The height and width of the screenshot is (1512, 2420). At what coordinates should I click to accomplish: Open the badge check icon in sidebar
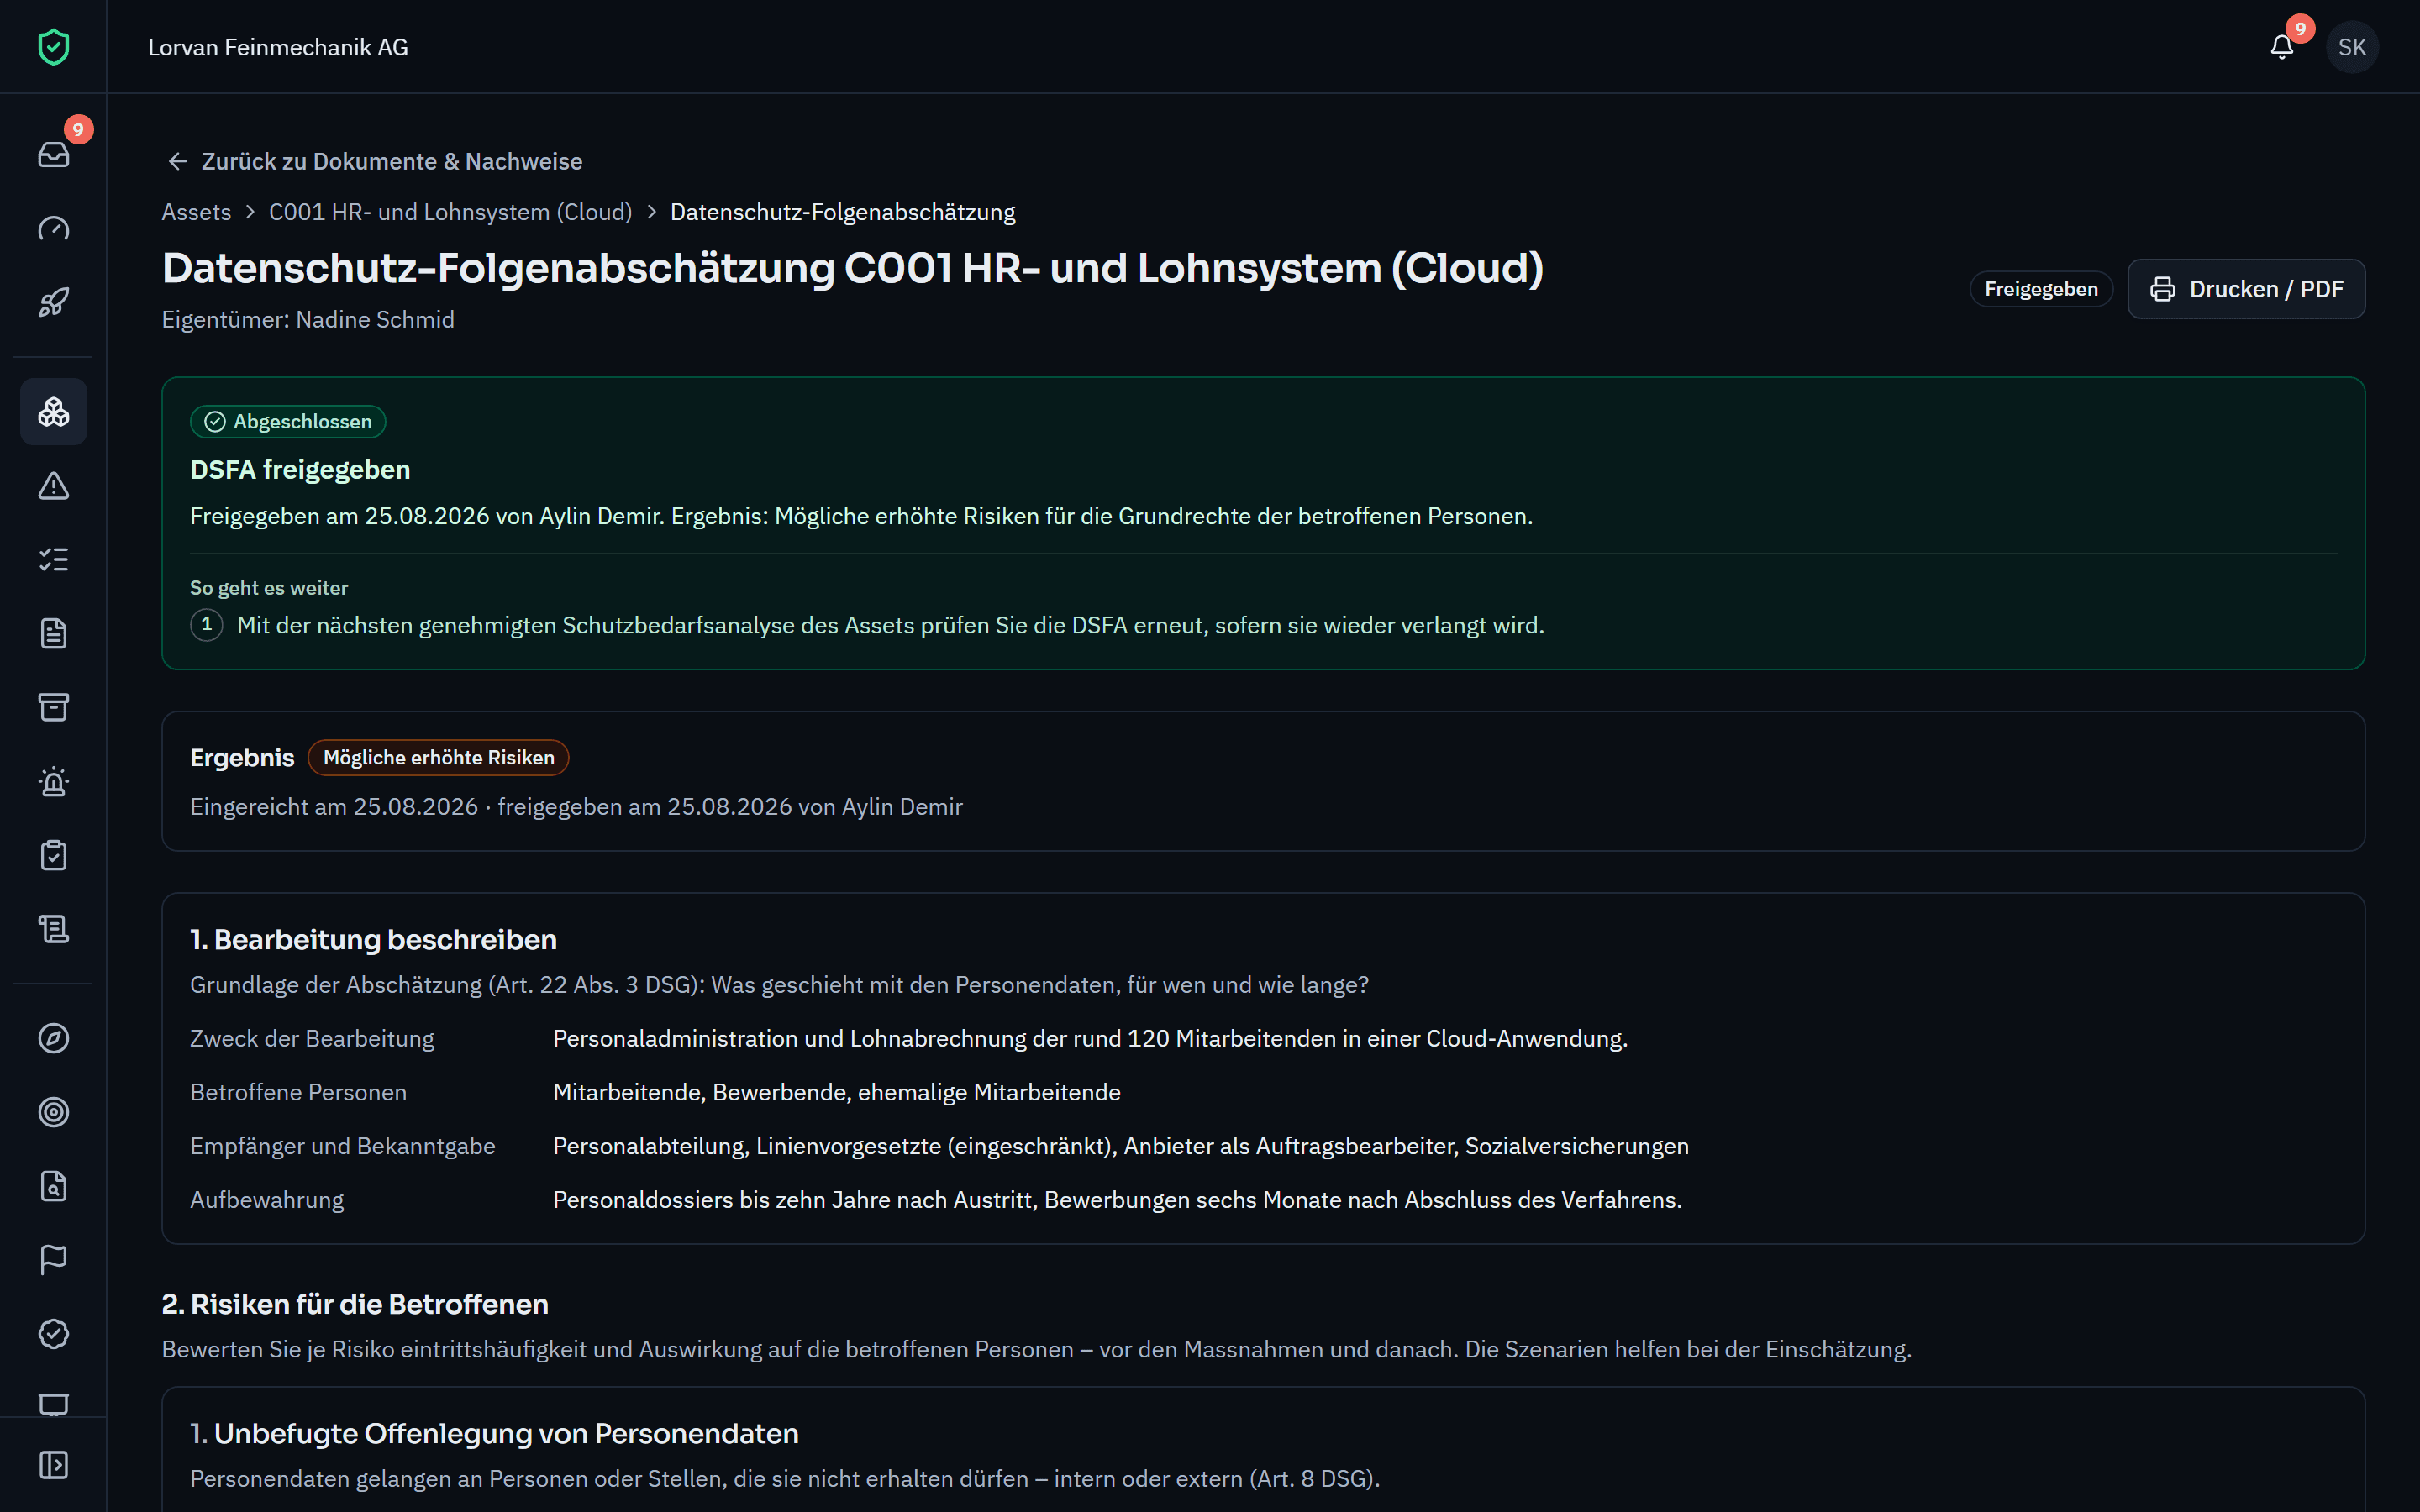[x=53, y=1334]
